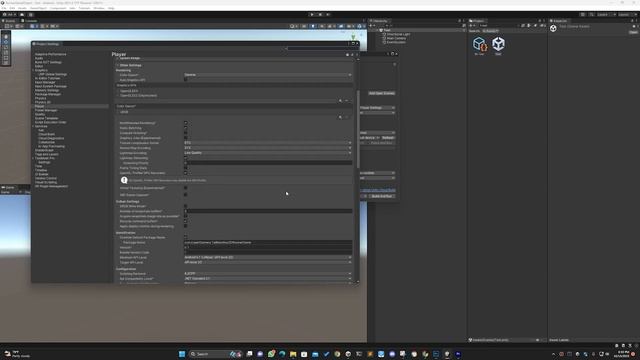
Task: Click the Step frame button
Action: click(x=328, y=15)
